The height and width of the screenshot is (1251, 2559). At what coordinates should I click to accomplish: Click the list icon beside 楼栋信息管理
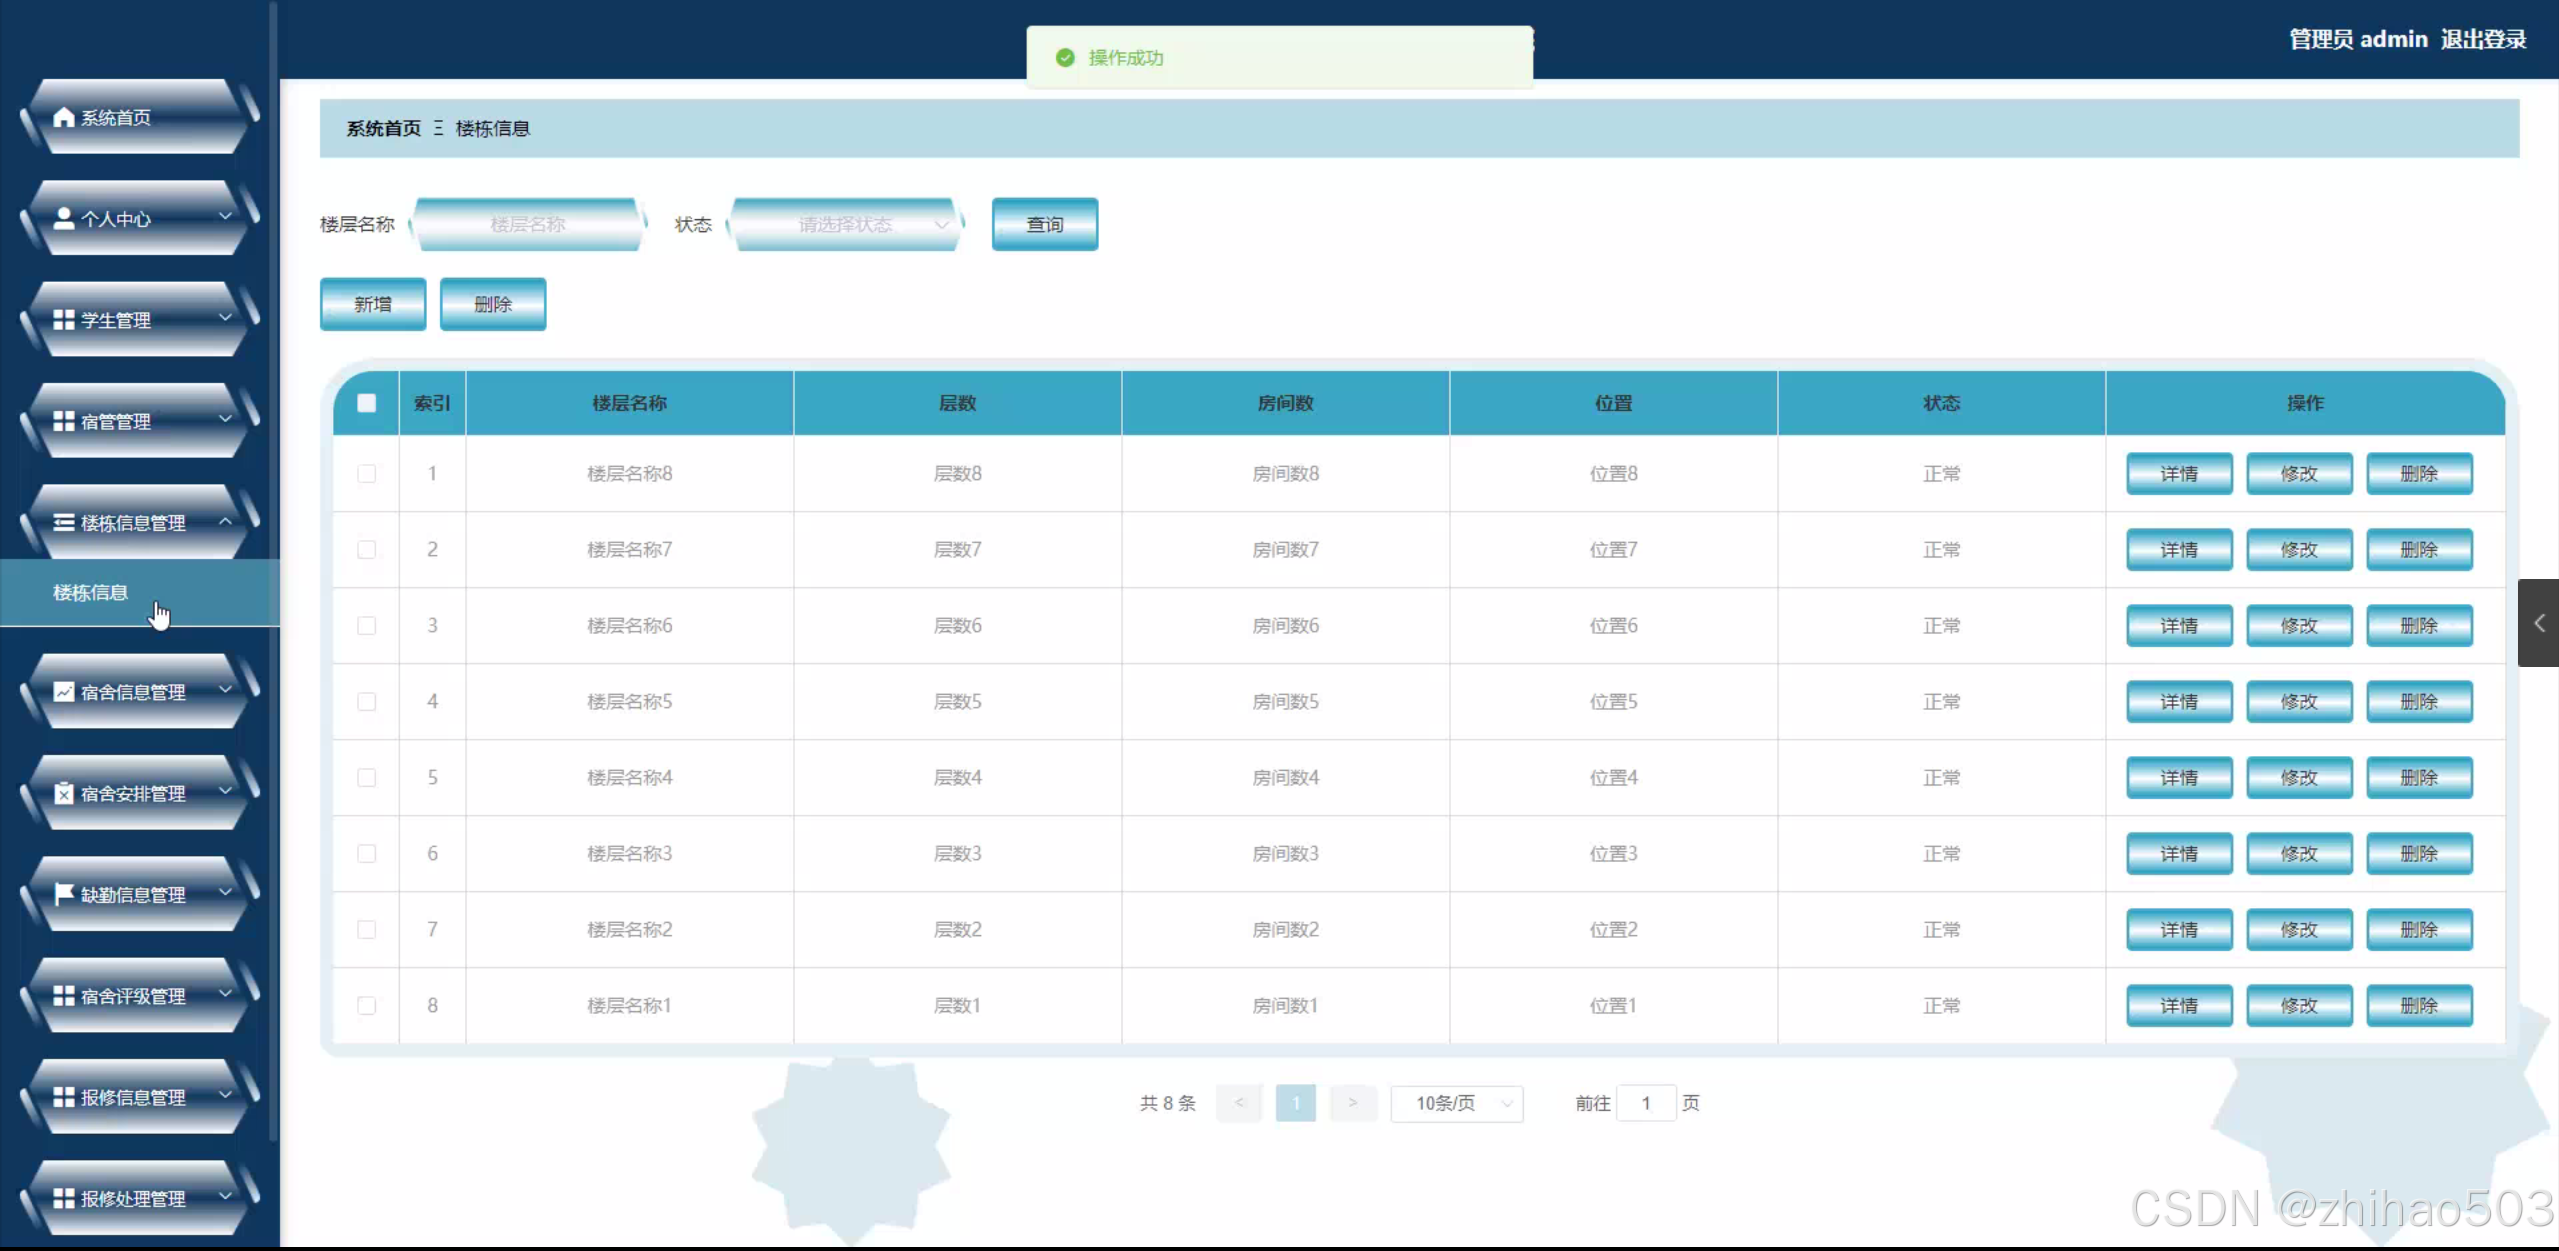coord(64,522)
